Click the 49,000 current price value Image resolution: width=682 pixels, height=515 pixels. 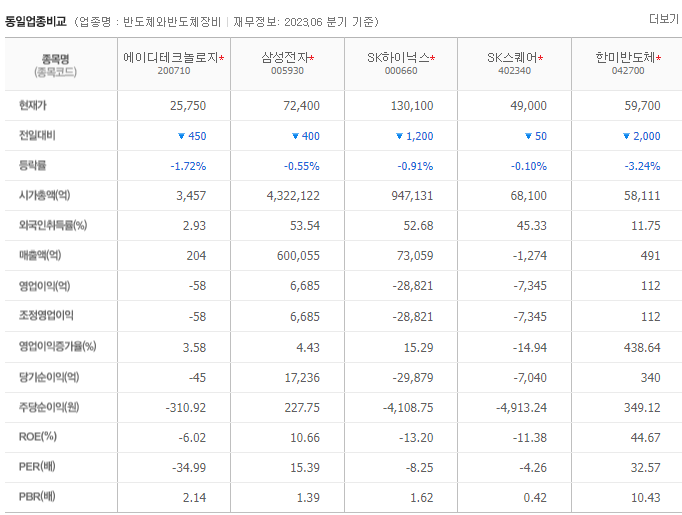(528, 106)
